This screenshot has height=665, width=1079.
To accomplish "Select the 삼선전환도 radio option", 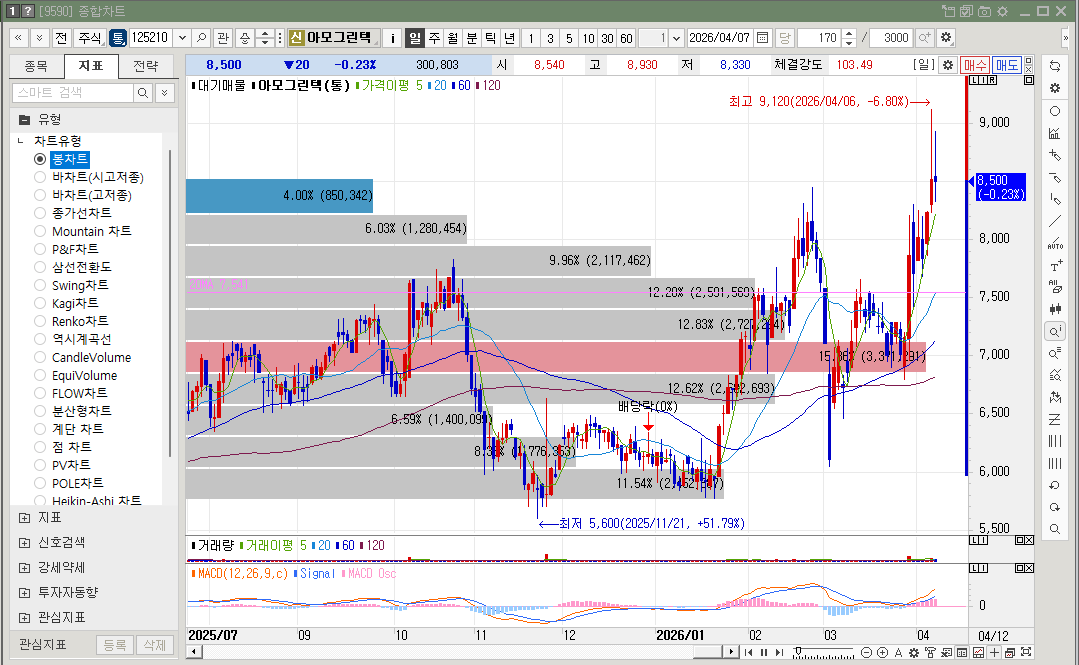I will click(40, 267).
